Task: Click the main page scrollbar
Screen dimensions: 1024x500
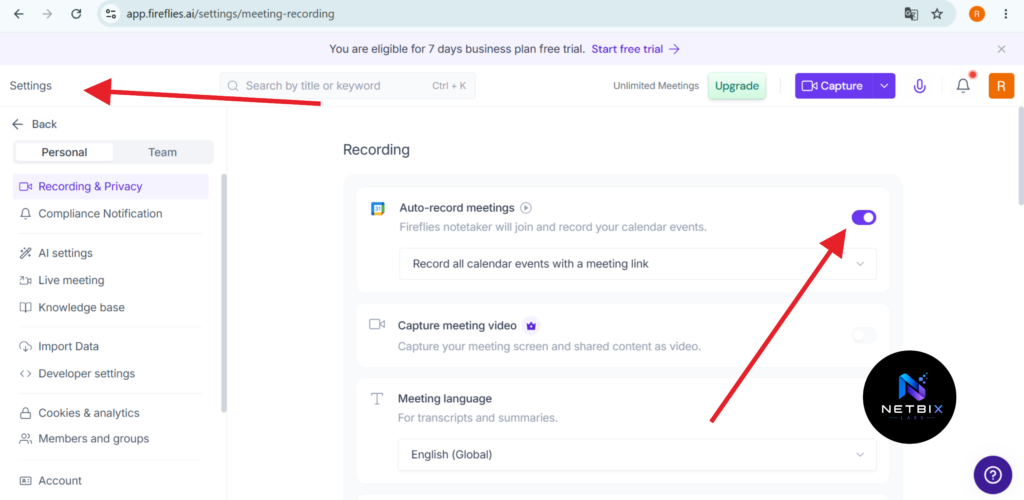Action: [1020, 157]
